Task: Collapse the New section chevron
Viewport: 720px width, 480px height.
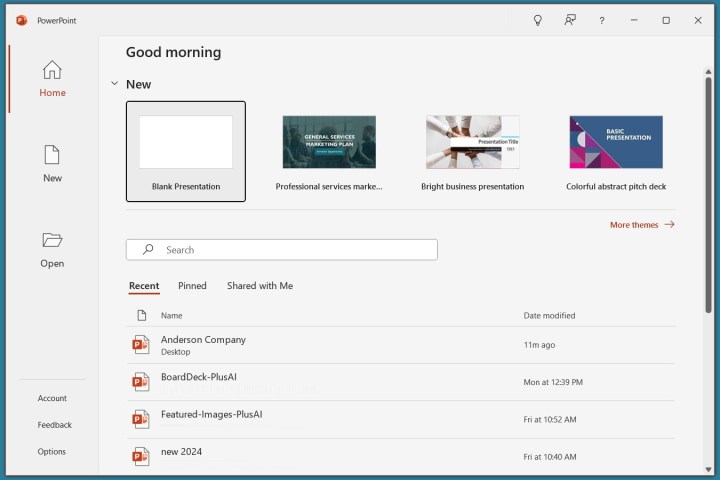Action: click(114, 84)
